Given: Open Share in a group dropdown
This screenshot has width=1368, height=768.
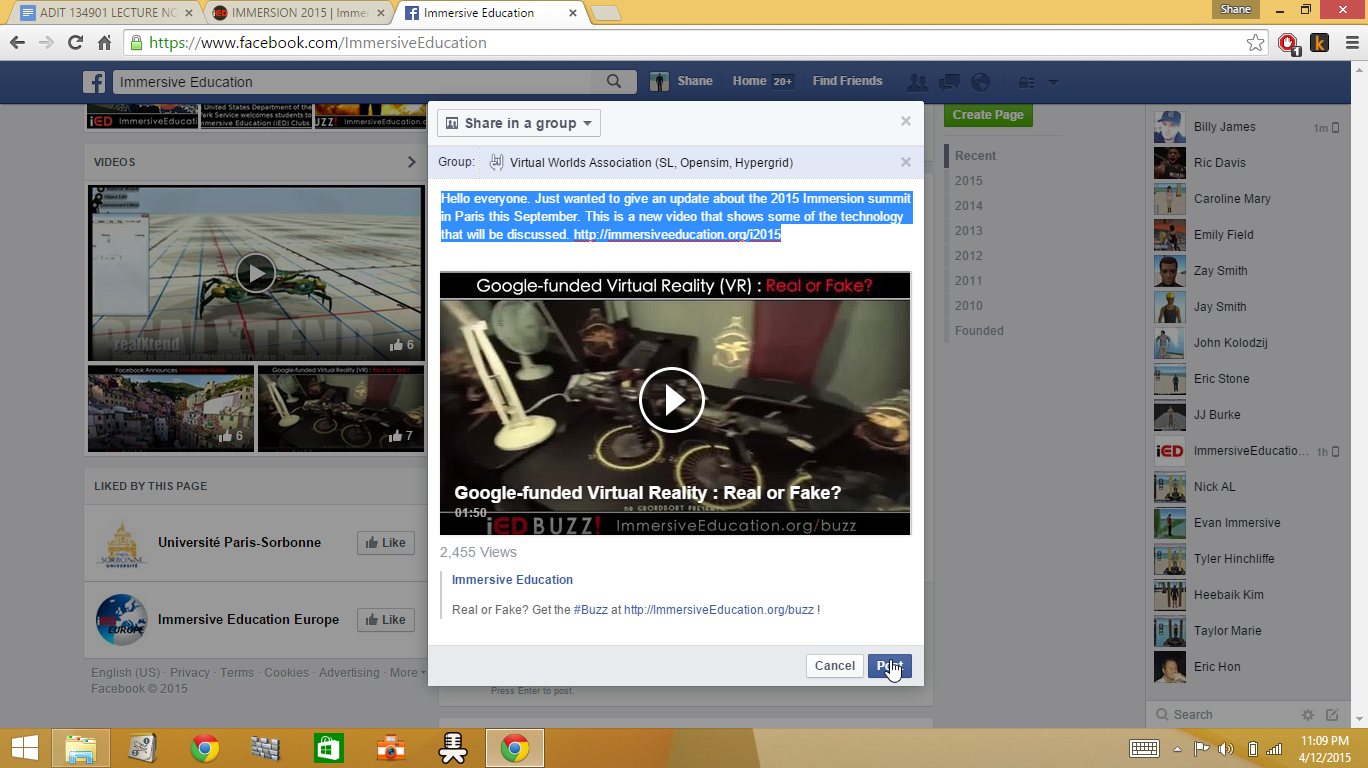Looking at the screenshot, I should coord(519,123).
